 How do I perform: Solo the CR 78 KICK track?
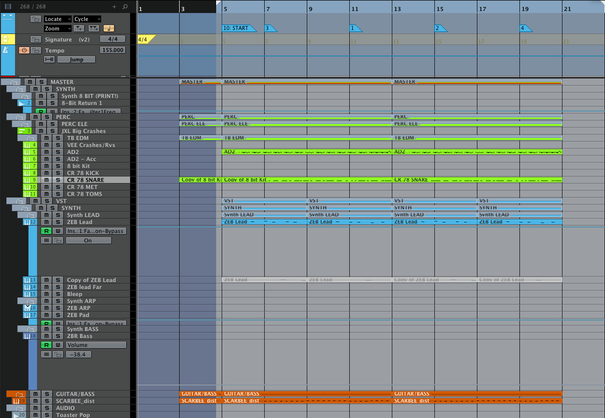tap(58, 173)
